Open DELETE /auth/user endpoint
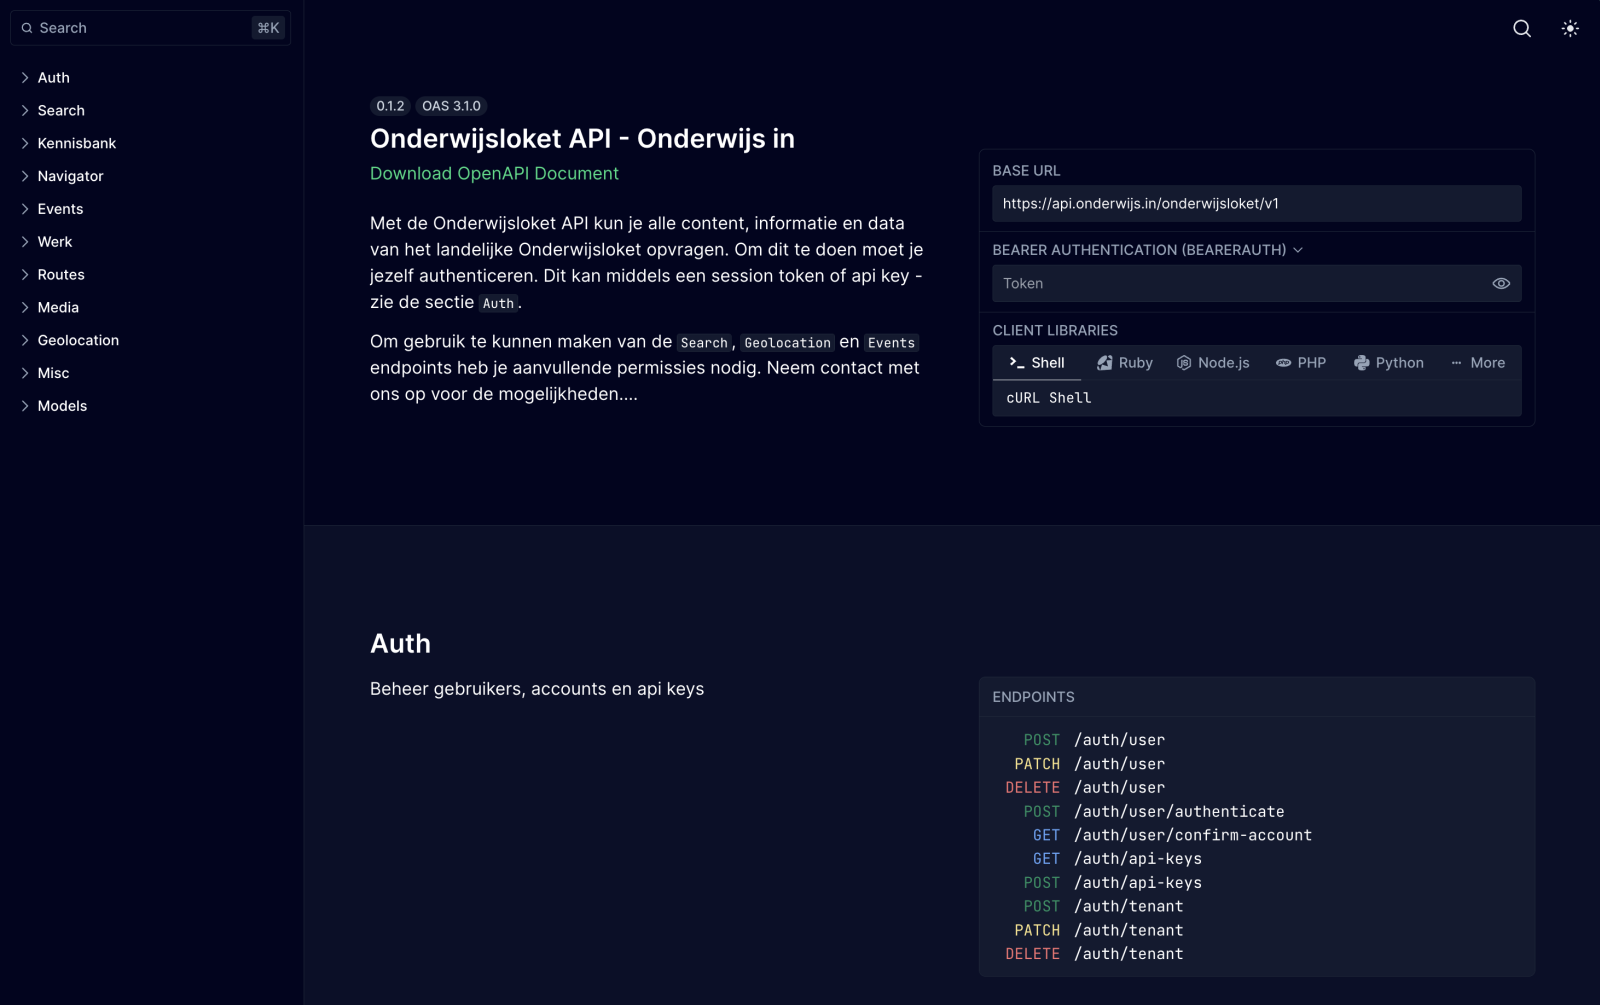 click(1085, 788)
